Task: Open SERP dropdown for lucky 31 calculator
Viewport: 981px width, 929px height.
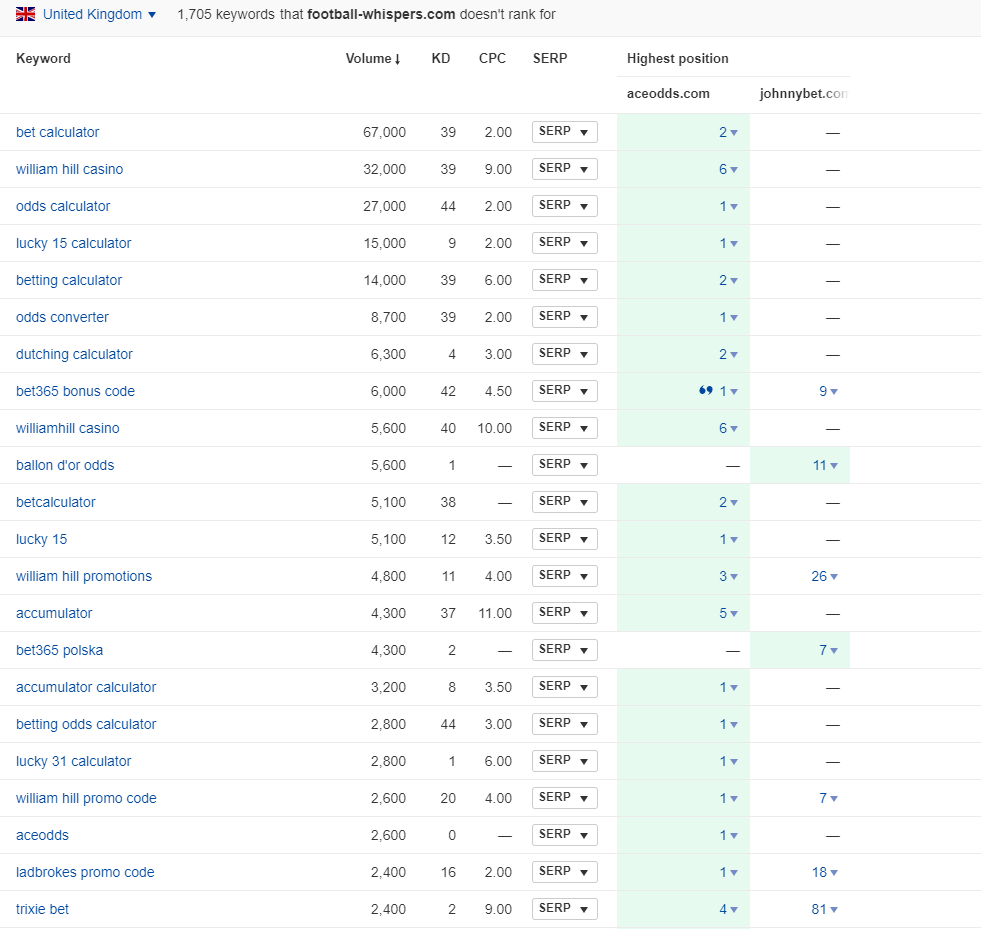Action: tap(564, 761)
